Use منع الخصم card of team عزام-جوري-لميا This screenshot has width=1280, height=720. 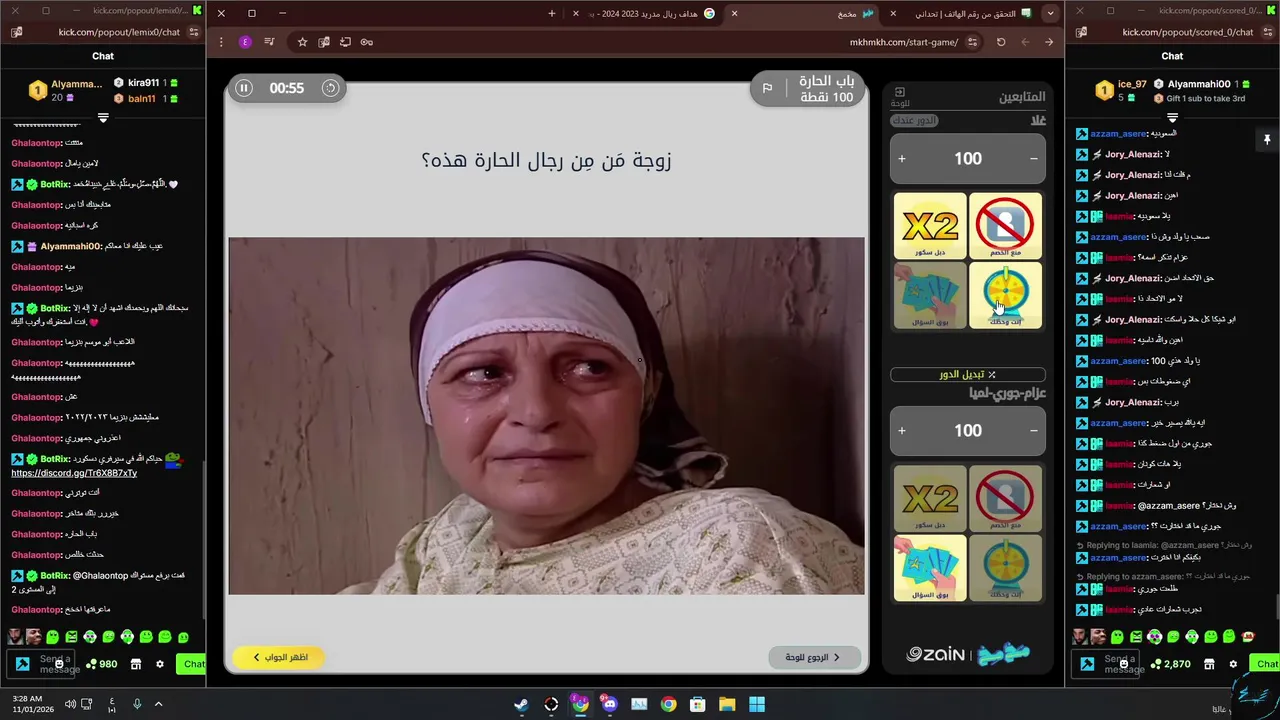(x=1005, y=498)
